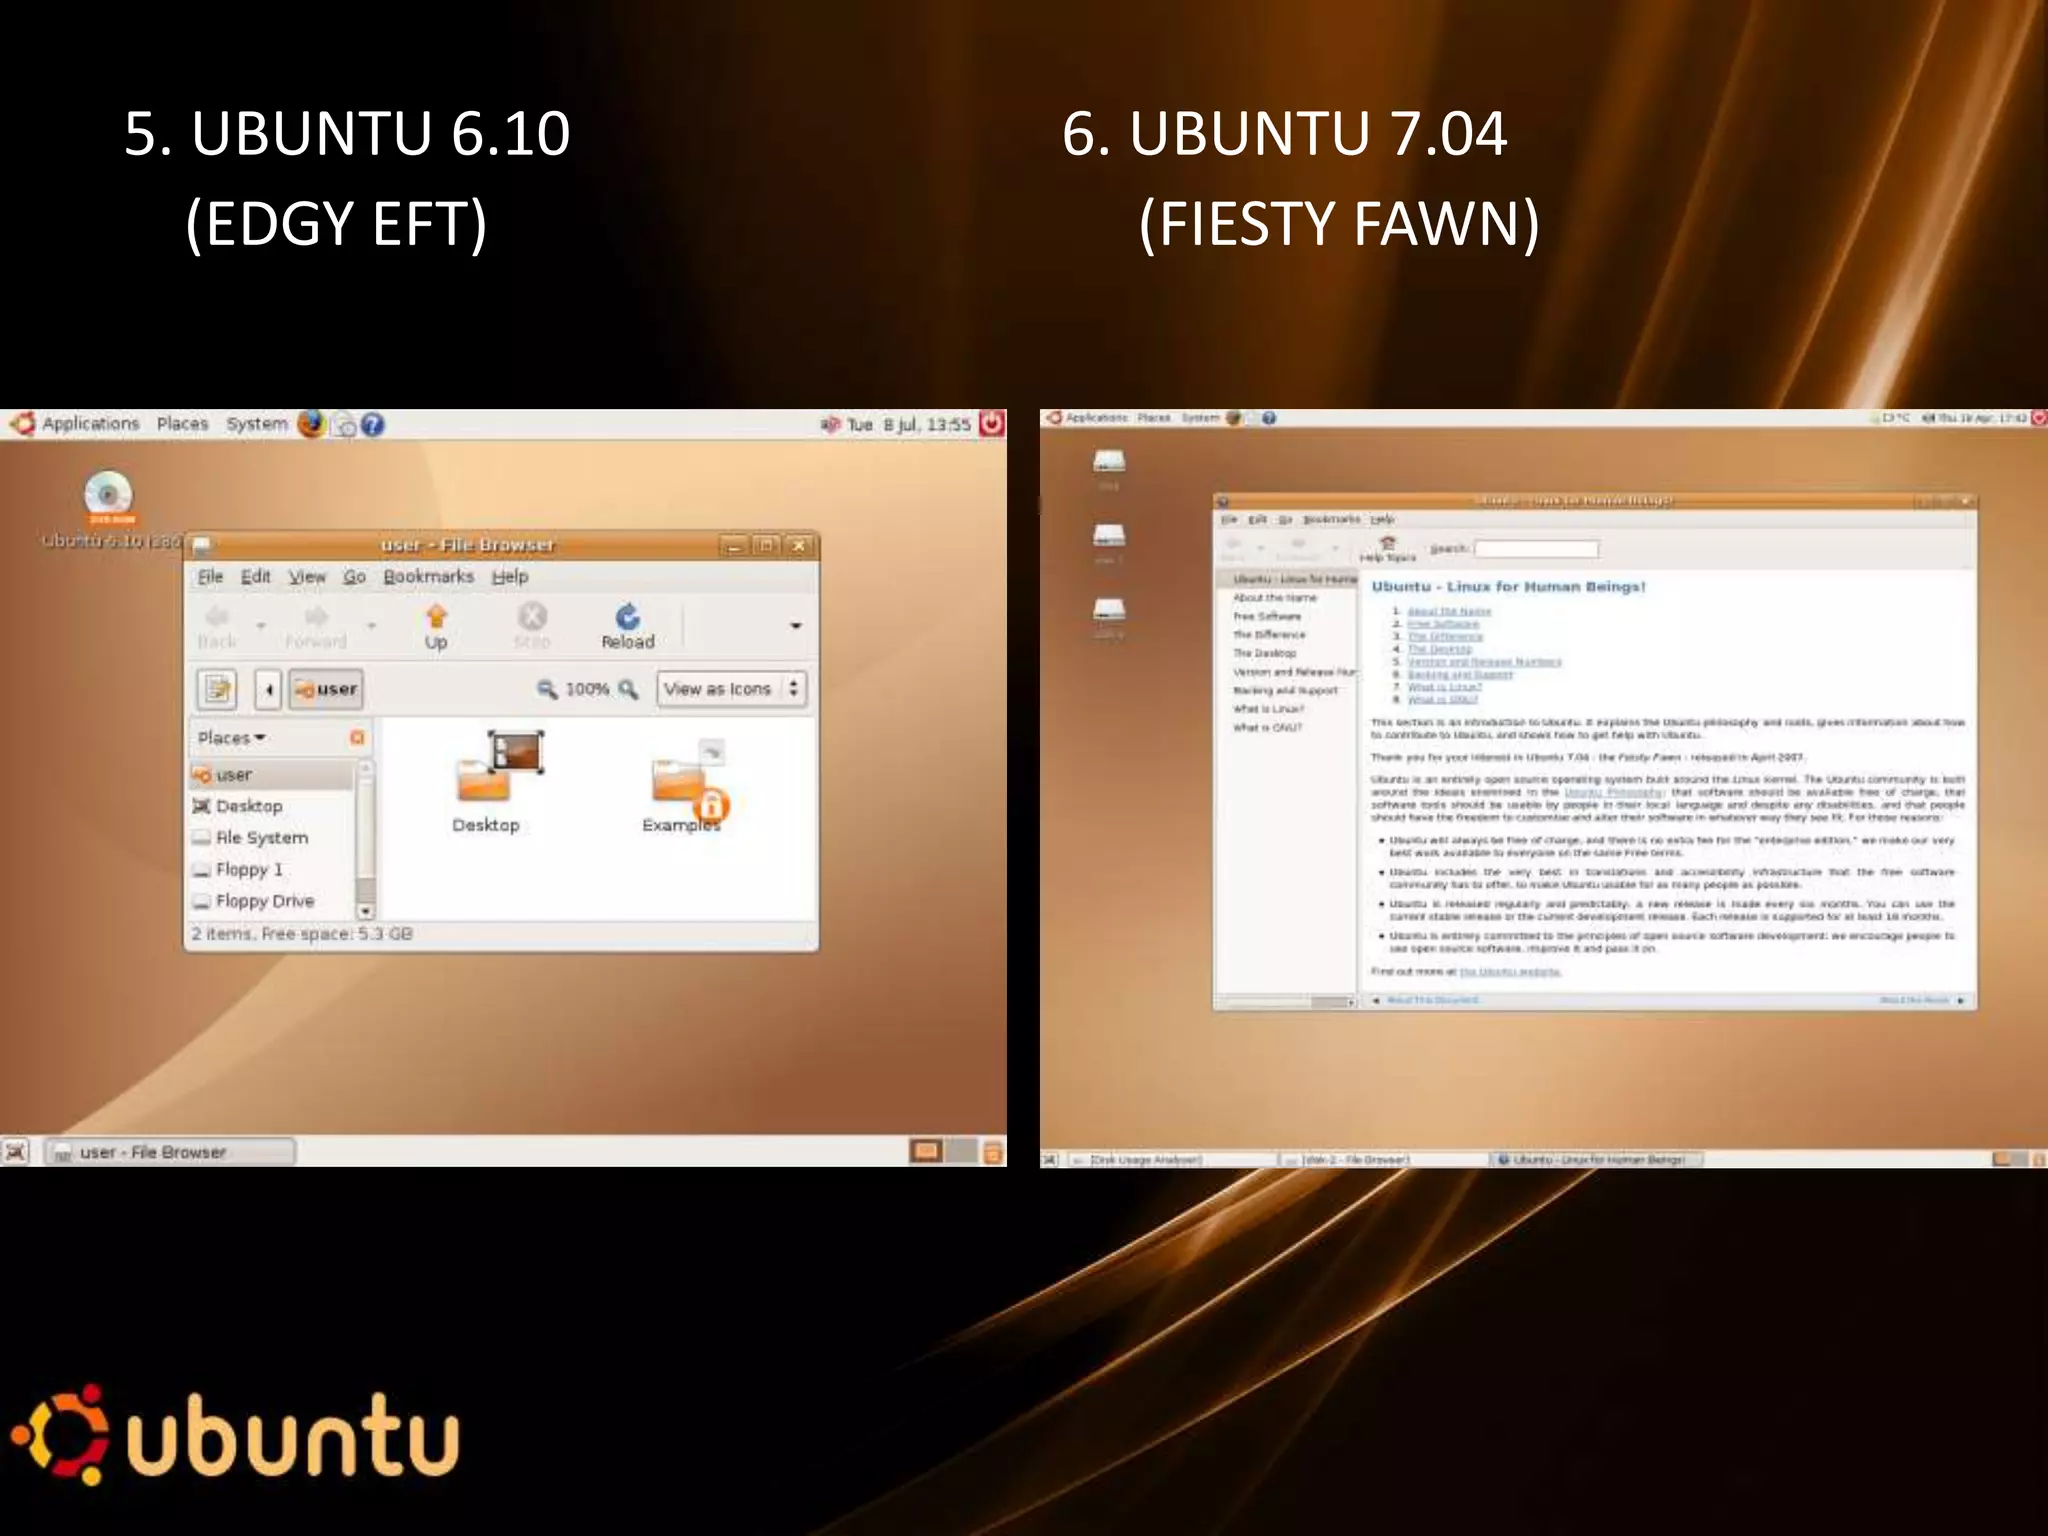
Task: Open Firefox launcher on 6.10 top panel
Action: point(312,424)
